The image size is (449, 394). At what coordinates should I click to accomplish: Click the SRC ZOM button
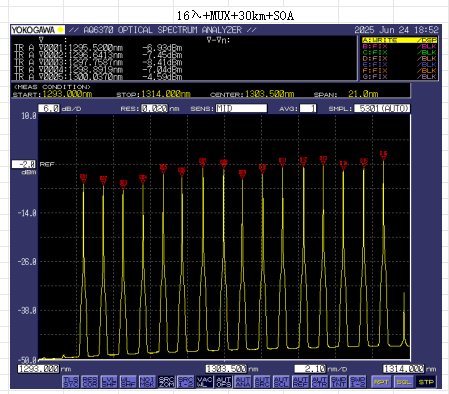tap(166, 382)
